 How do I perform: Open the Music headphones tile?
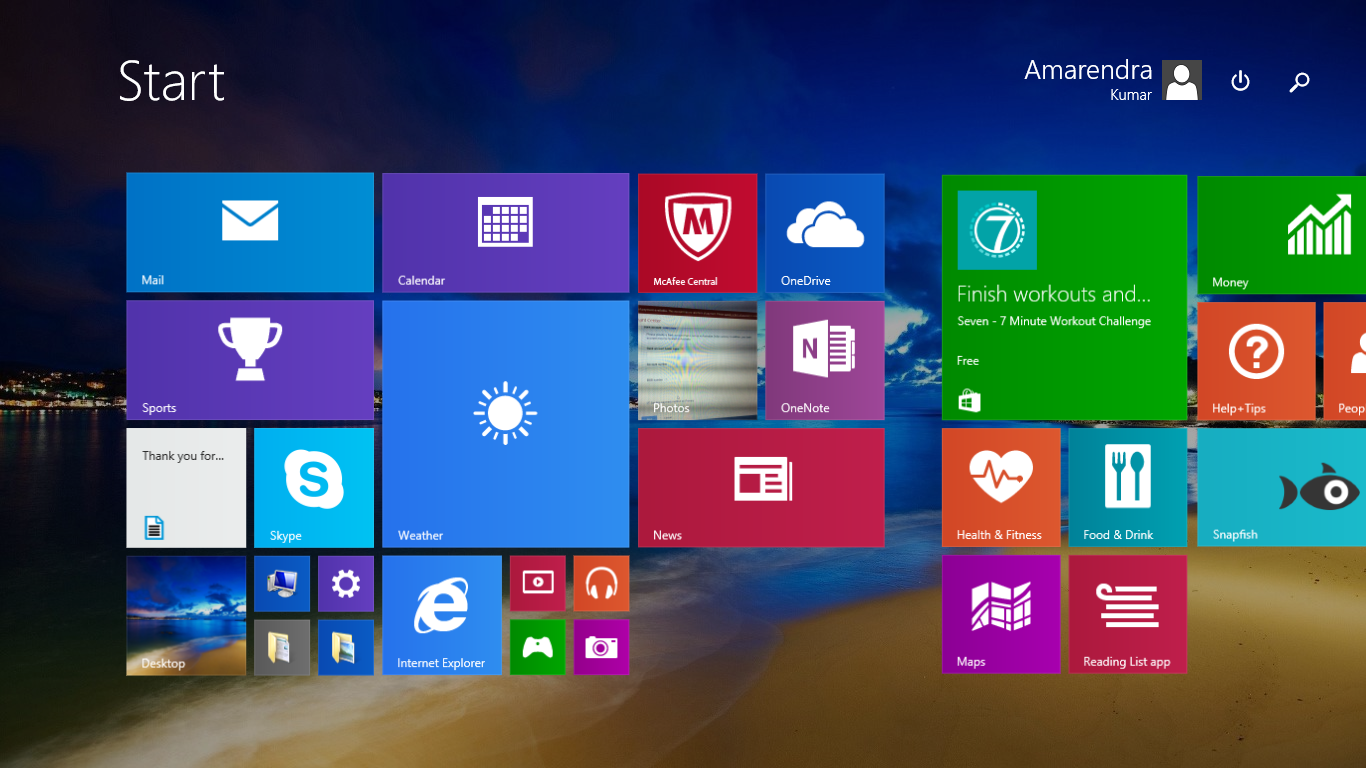601,583
